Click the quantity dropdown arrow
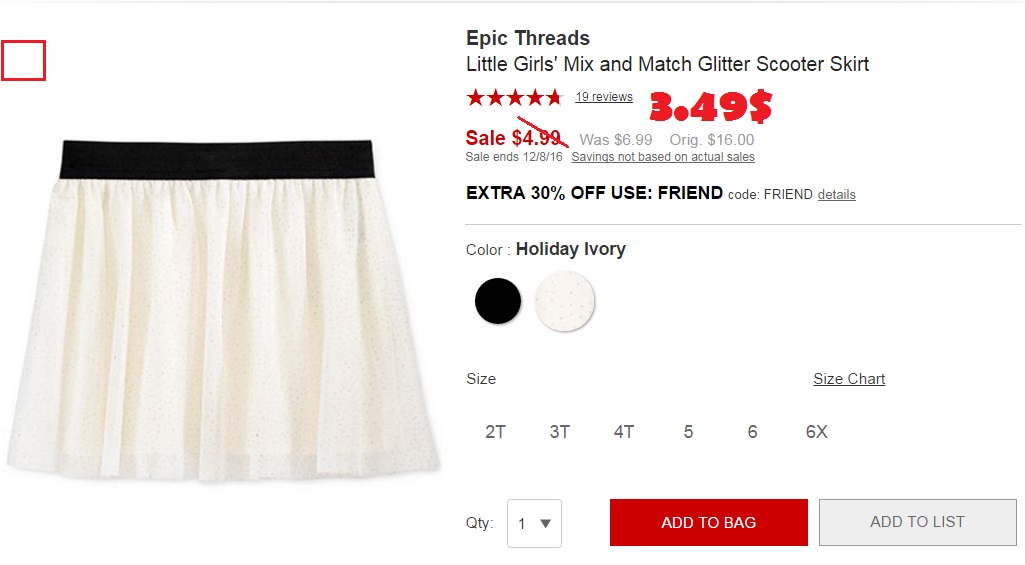 546,523
